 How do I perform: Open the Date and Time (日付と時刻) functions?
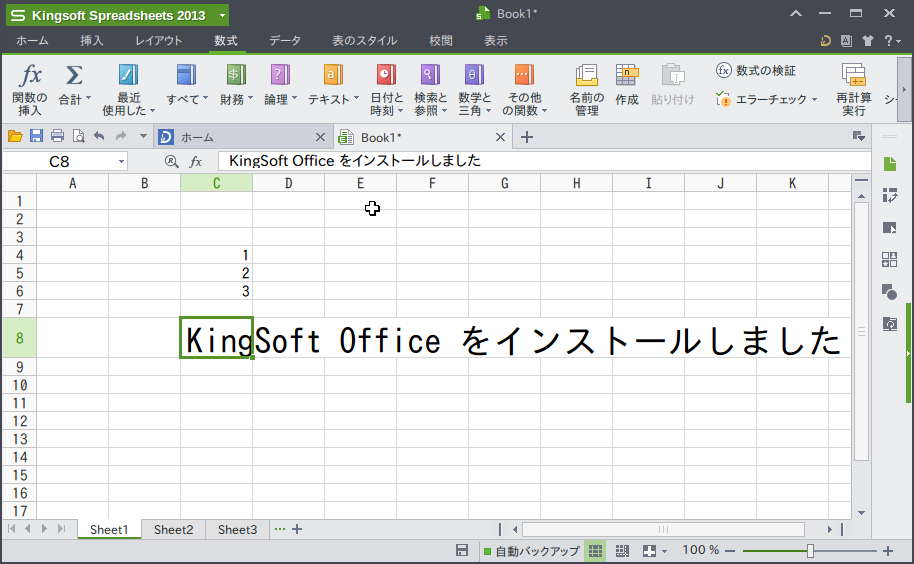pos(386,89)
